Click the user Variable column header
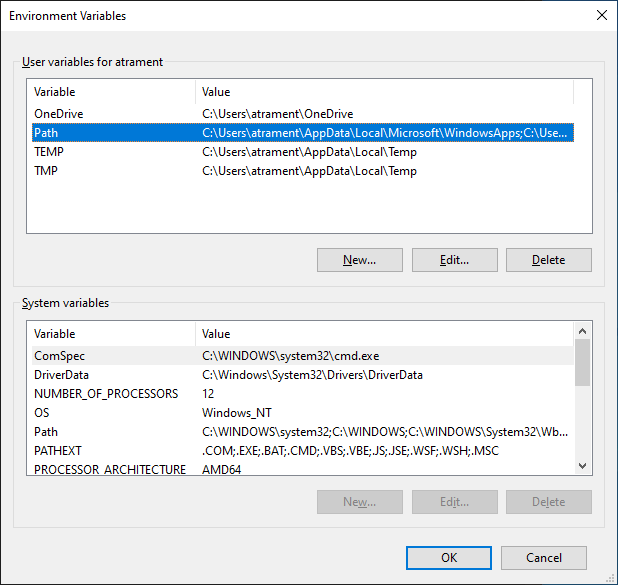 110,92
